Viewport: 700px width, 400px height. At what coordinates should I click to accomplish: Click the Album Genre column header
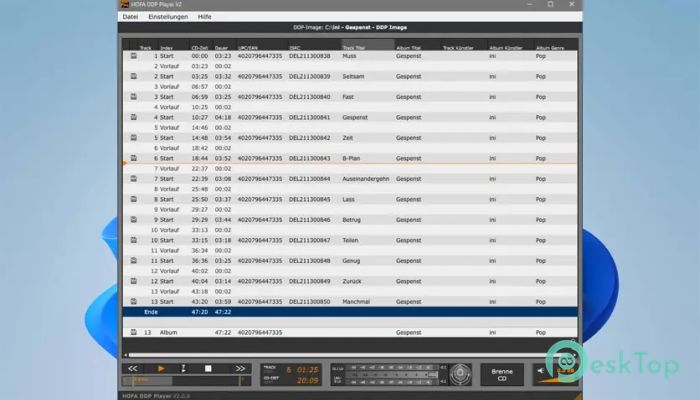(550, 47)
